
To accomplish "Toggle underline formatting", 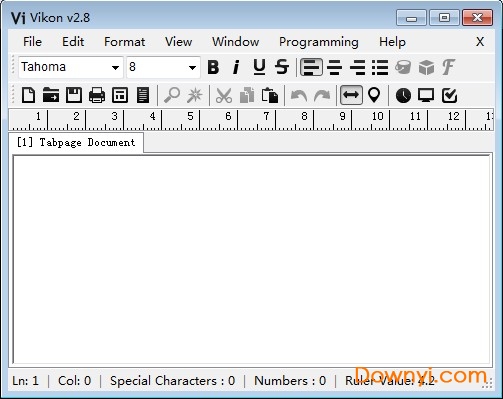I will pos(259,67).
